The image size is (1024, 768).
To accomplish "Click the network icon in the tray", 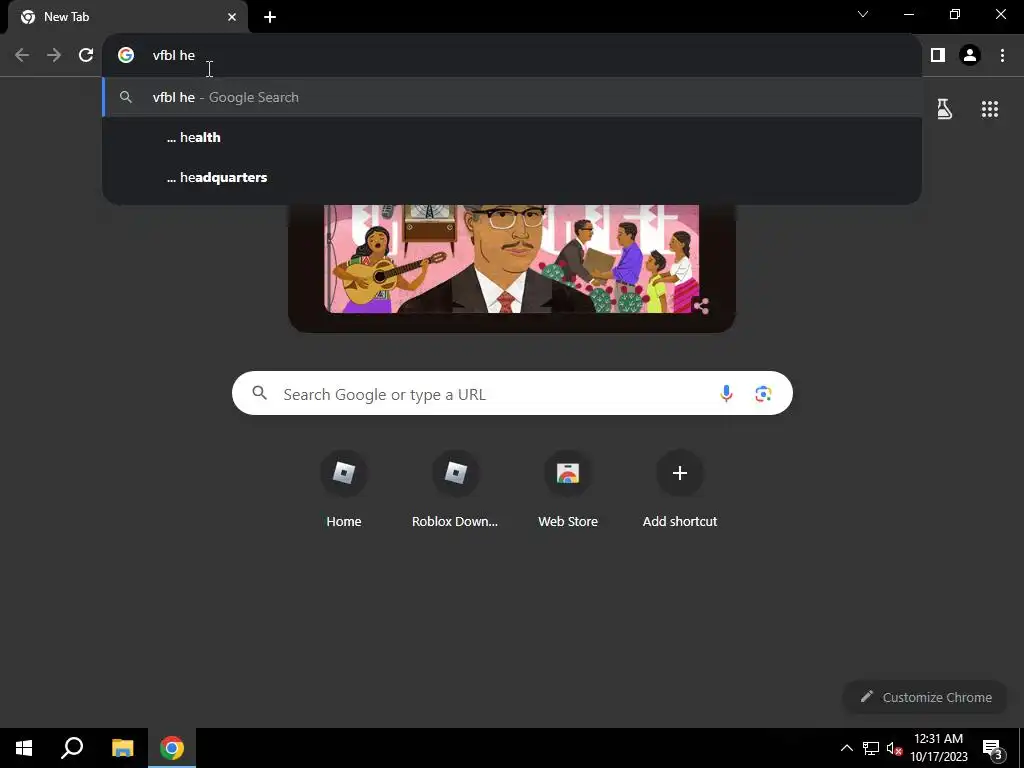I will click(x=871, y=748).
